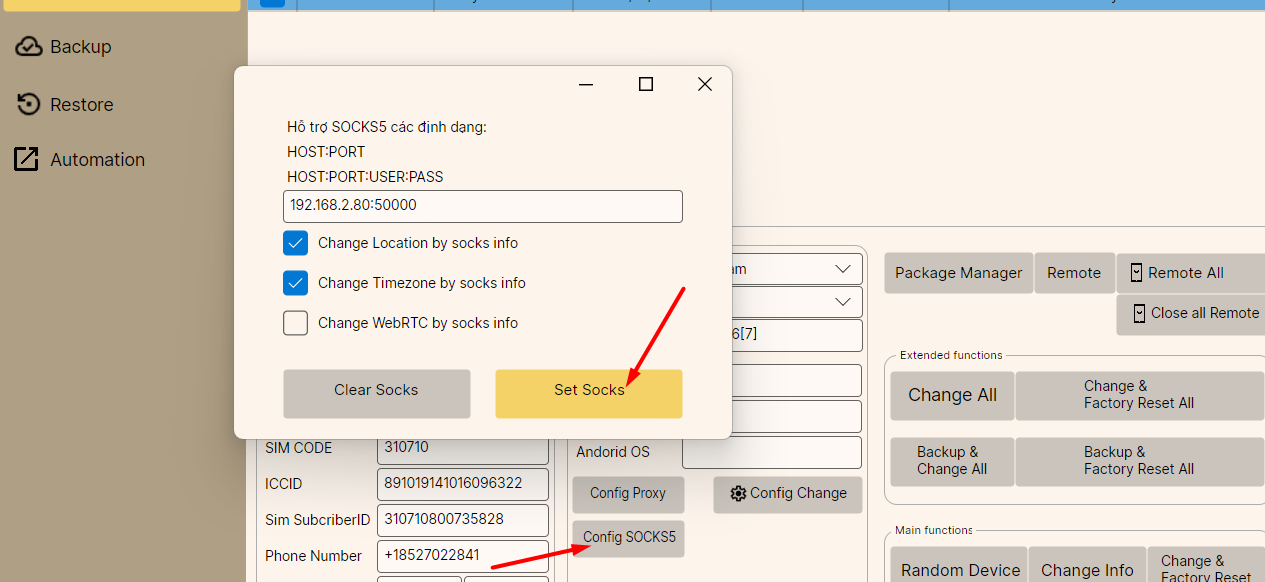Click the dropdown icon on Remote All
1265x582 pixels.
[x=1136, y=273]
